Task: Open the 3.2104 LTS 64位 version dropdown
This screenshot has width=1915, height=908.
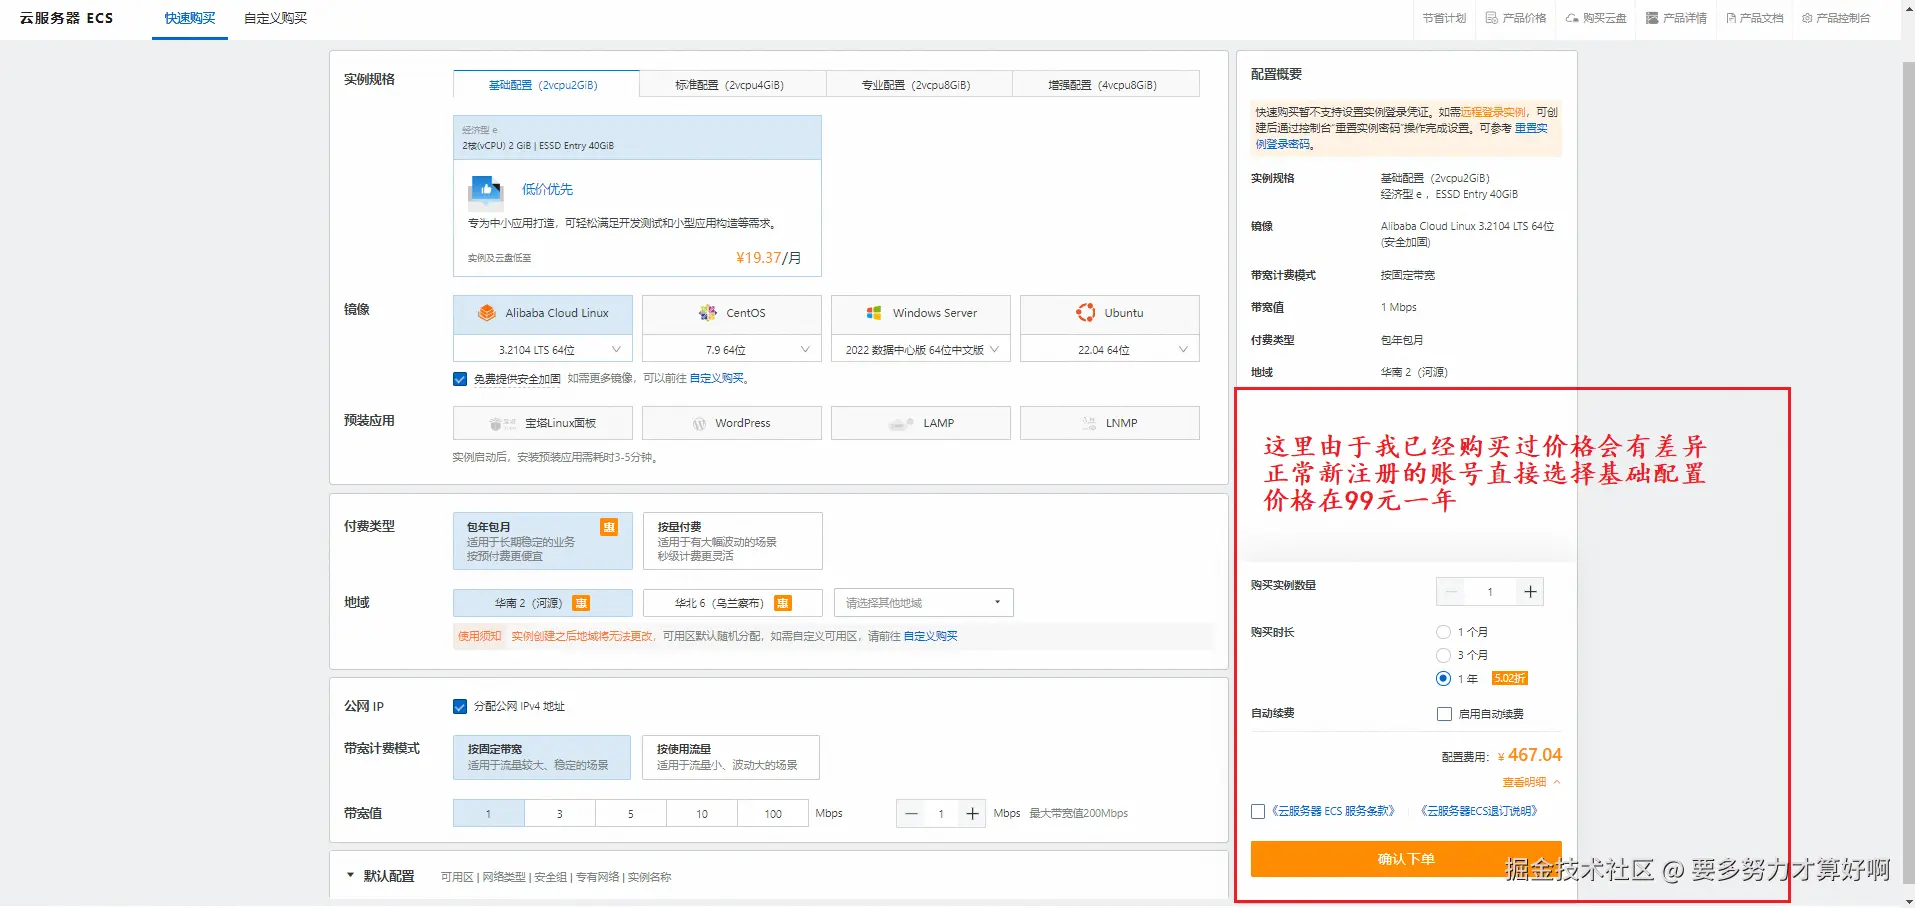Action: (543, 349)
